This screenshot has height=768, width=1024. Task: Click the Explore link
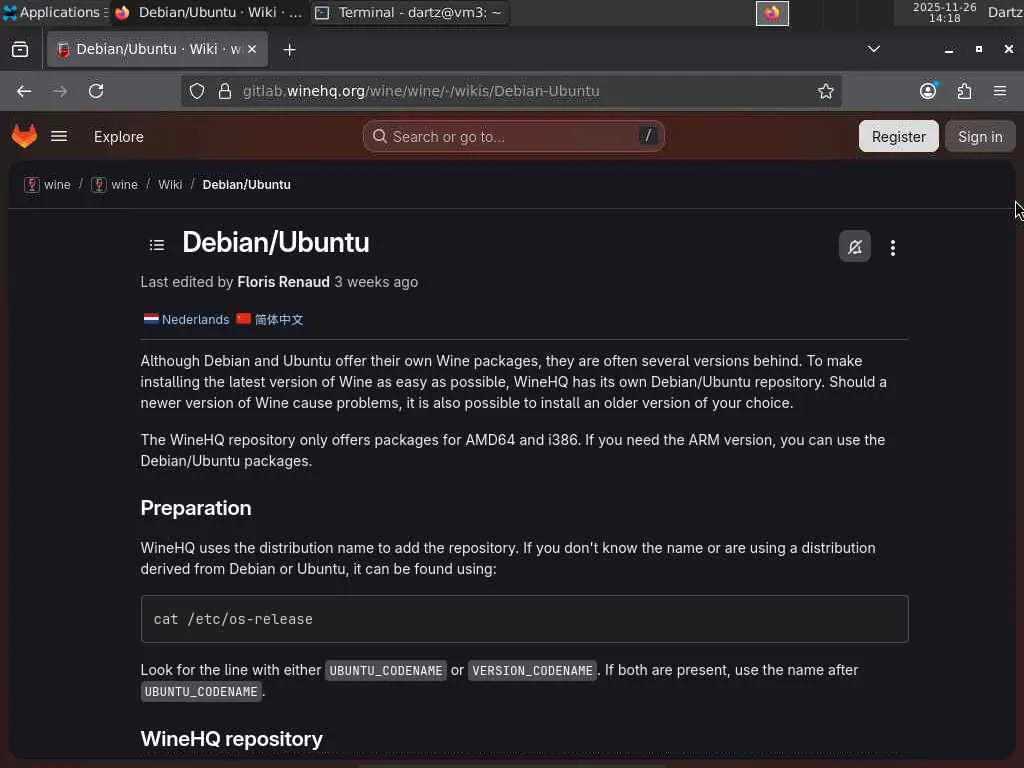click(118, 136)
